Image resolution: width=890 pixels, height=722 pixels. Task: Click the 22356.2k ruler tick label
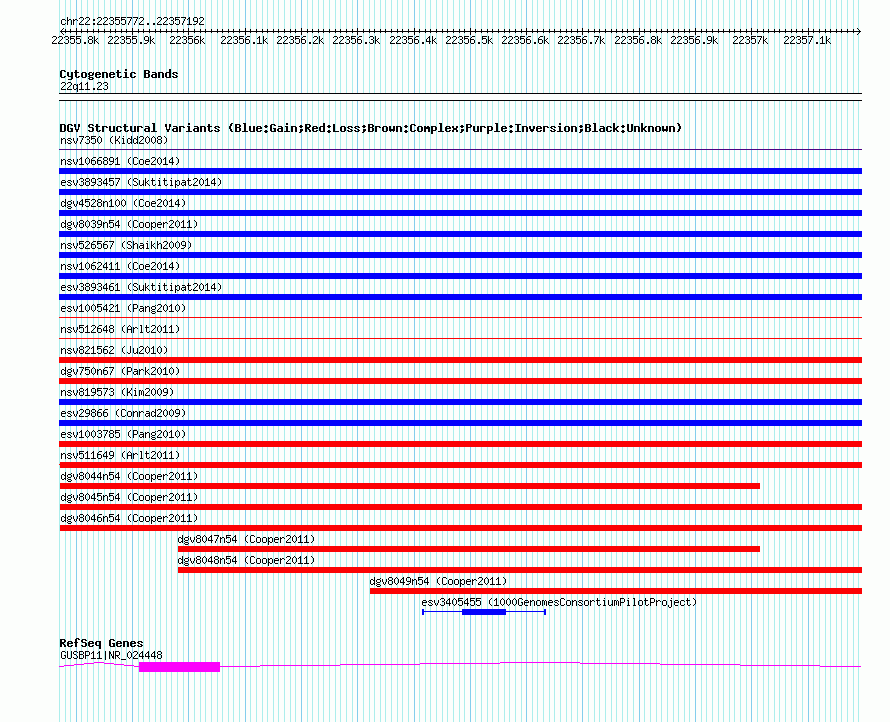(x=300, y=40)
